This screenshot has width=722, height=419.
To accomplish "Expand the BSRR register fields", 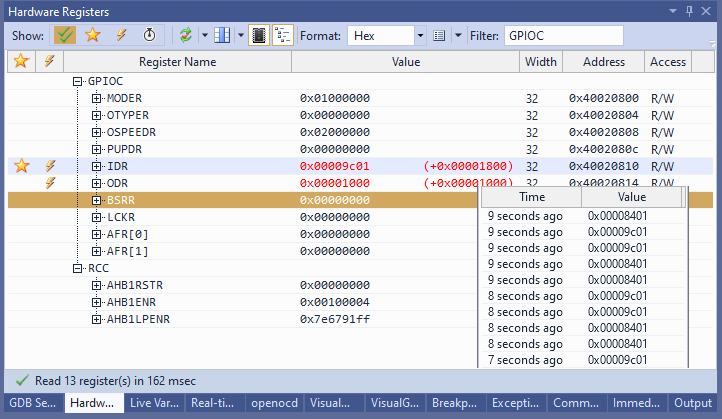I will pyautogui.click(x=96, y=200).
